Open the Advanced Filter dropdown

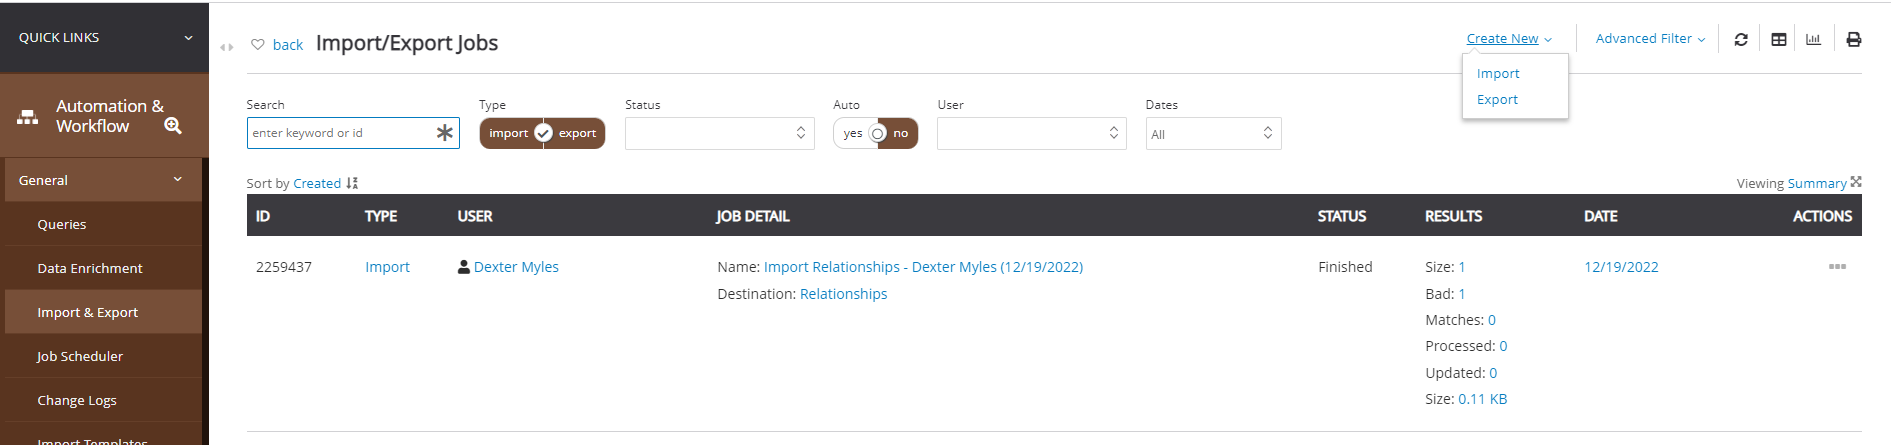coord(1650,38)
